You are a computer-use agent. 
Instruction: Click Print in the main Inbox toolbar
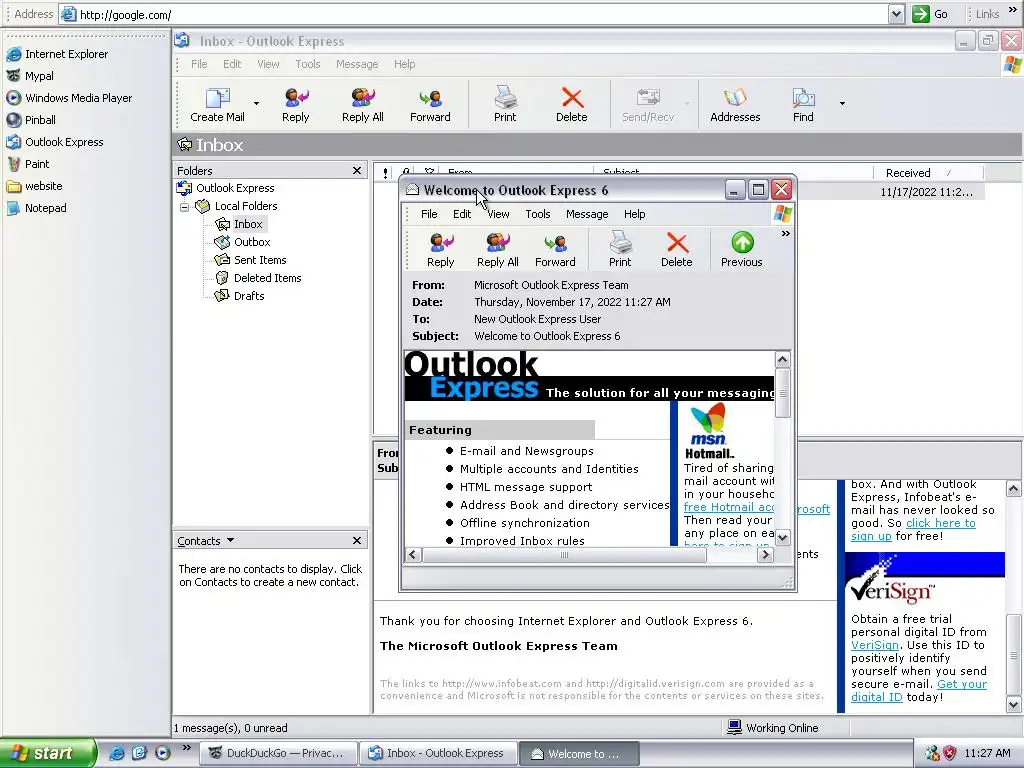coord(505,104)
